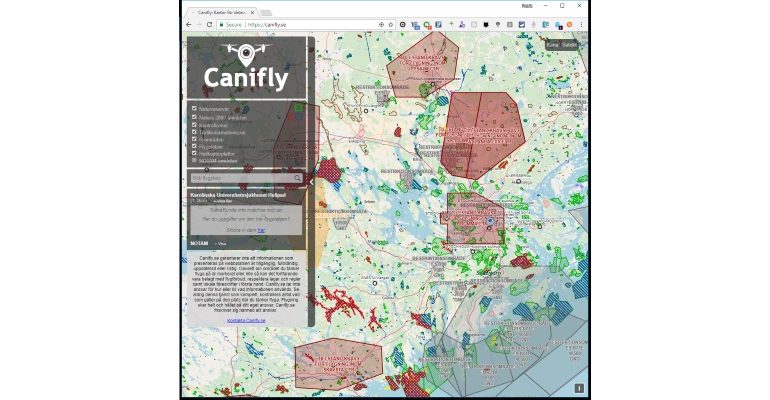
Task: Close the Canifly browser tab
Action: pyautogui.click(x=252, y=12)
